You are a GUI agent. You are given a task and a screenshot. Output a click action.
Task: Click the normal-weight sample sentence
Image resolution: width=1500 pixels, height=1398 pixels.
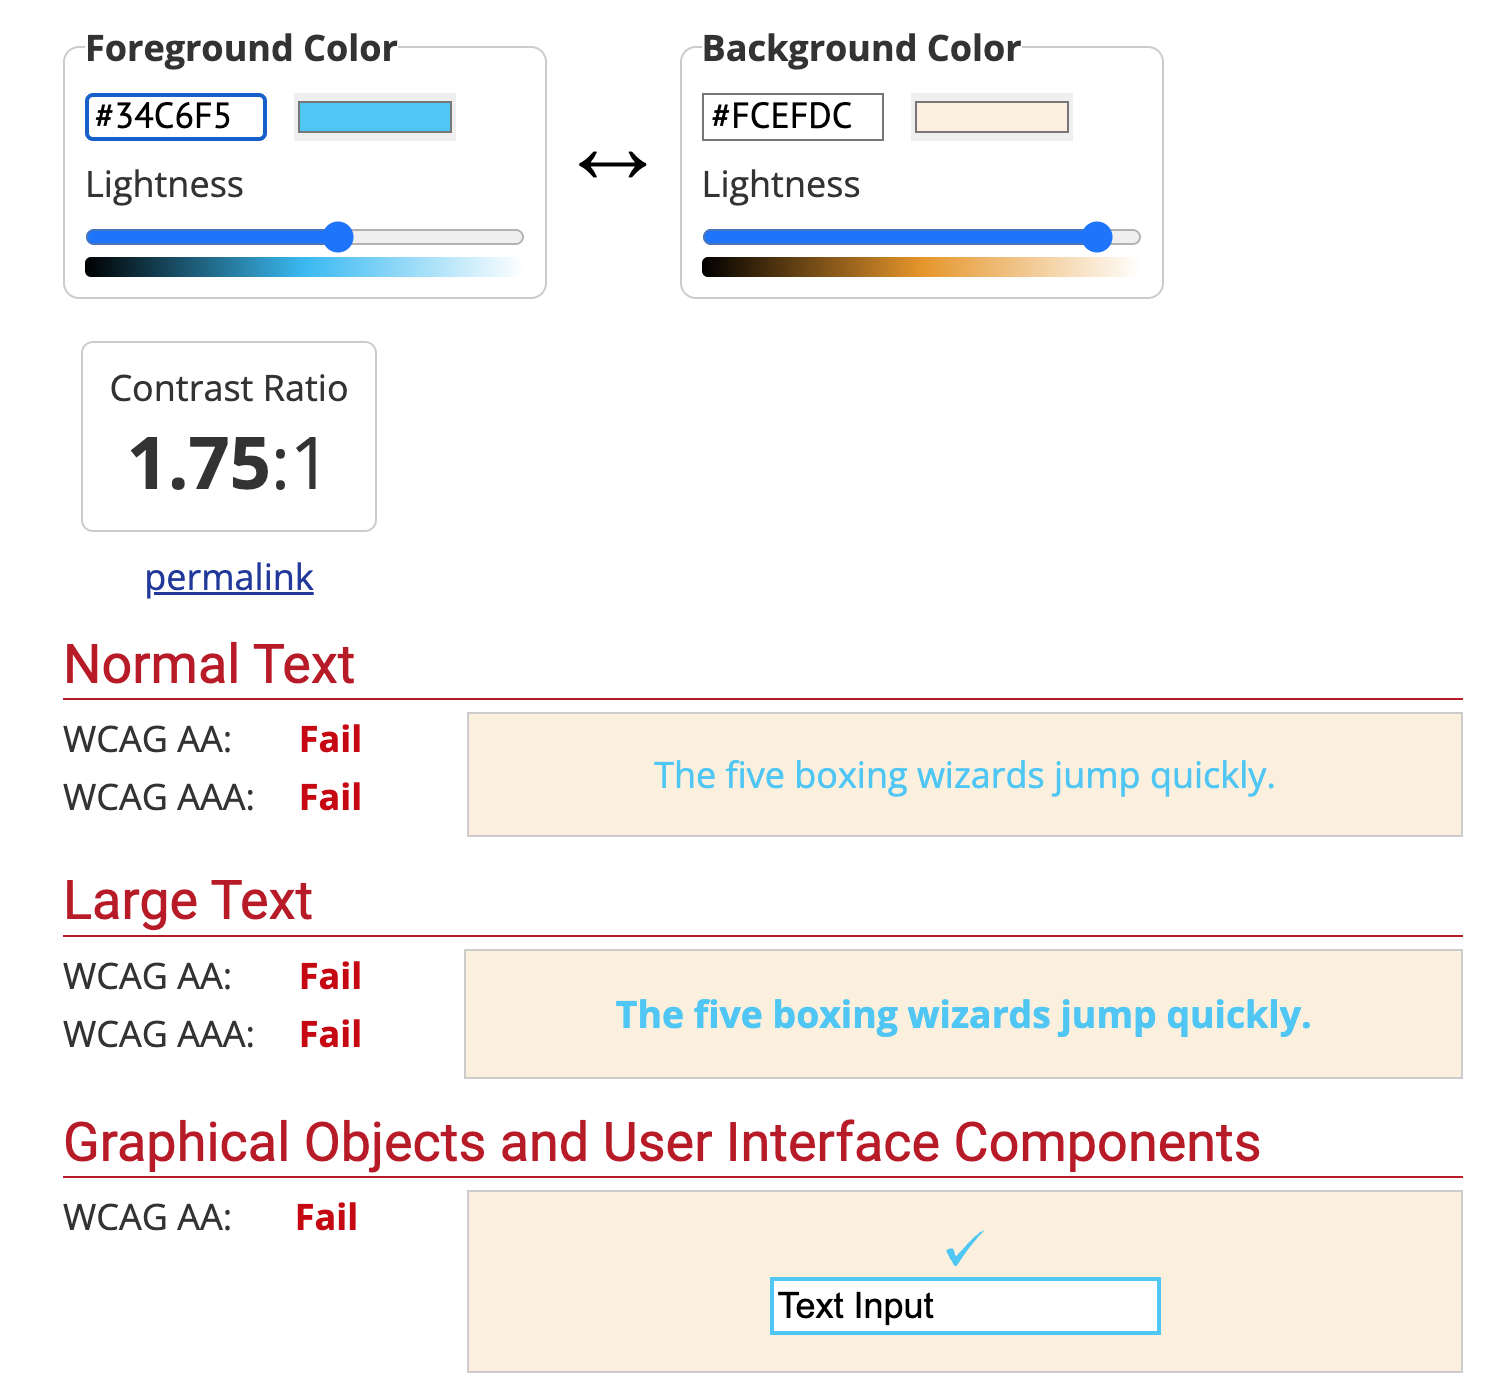pyautogui.click(x=964, y=775)
